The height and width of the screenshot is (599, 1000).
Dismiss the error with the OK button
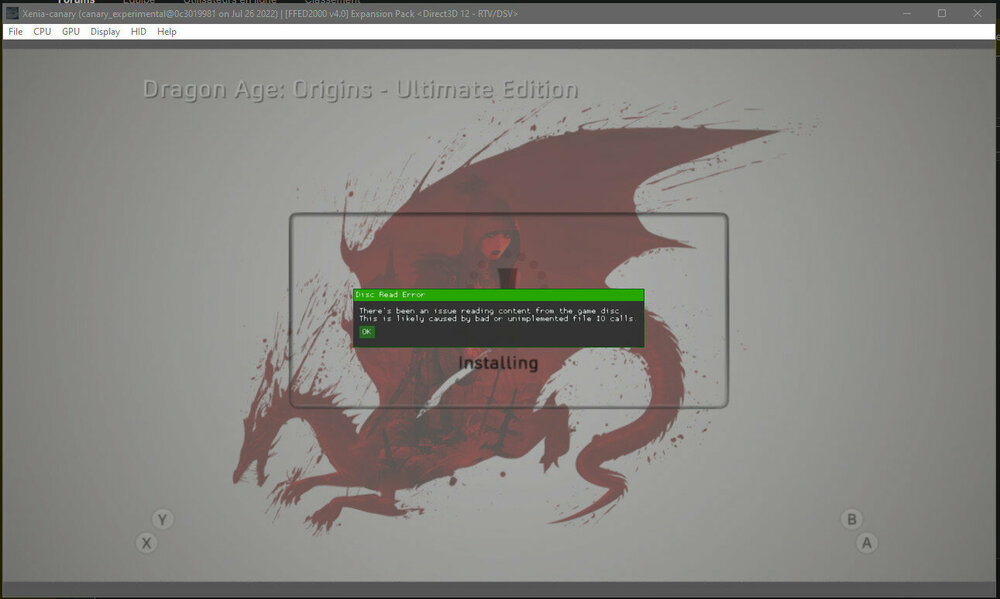tap(366, 332)
